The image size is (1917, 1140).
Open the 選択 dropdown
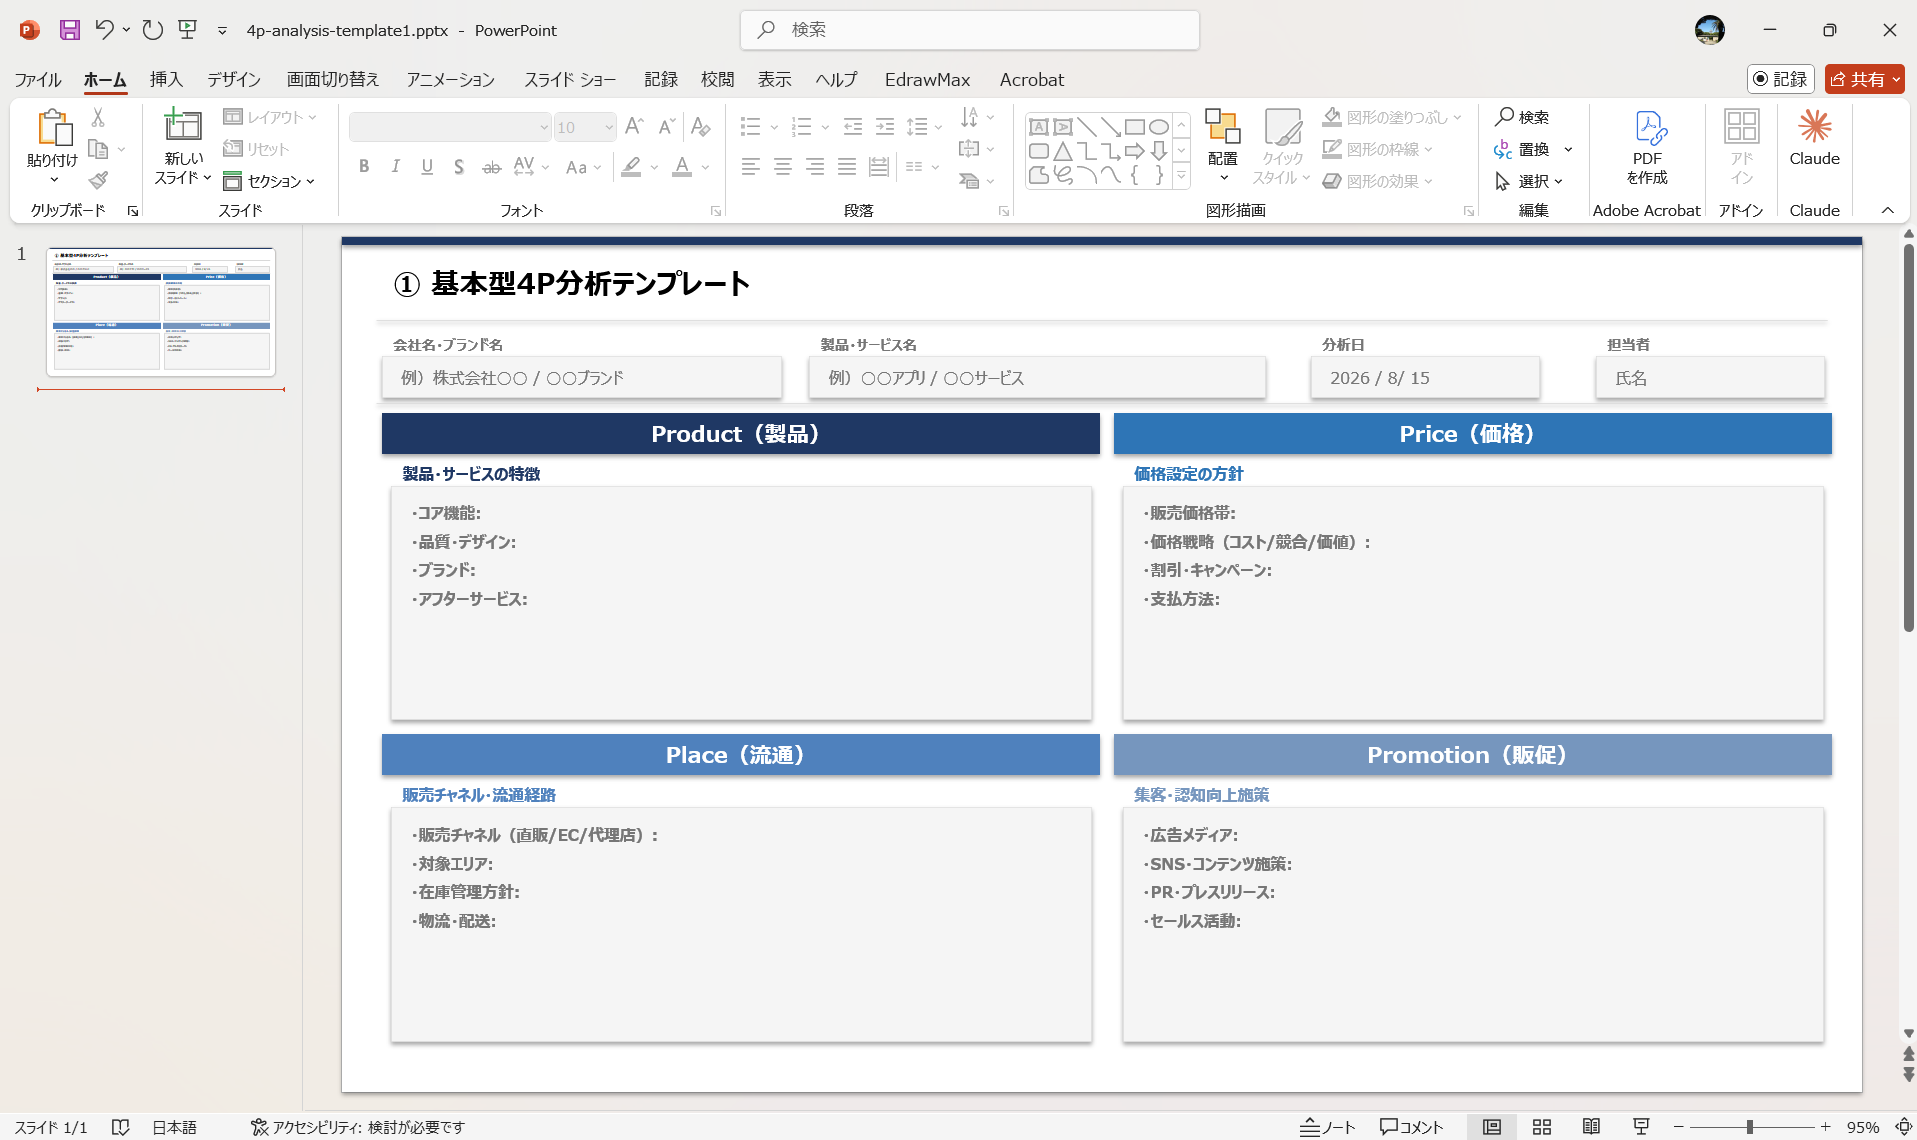coord(1529,181)
